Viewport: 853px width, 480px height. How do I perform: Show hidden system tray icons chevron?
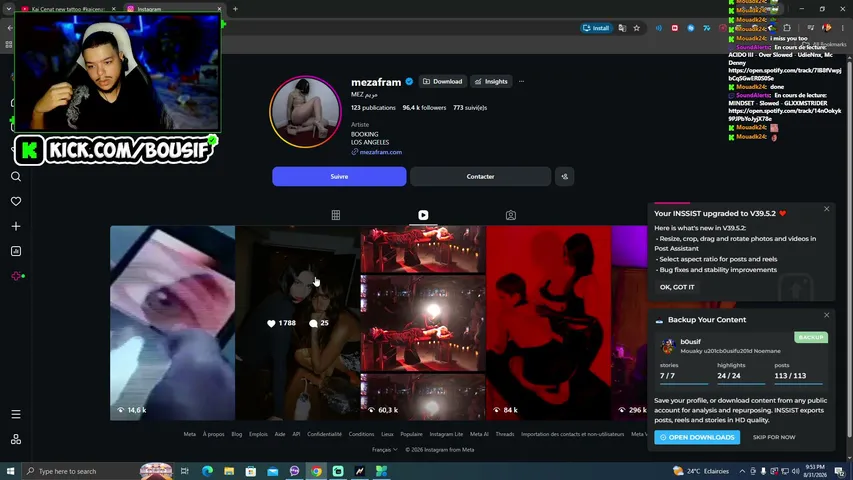[x=742, y=471]
